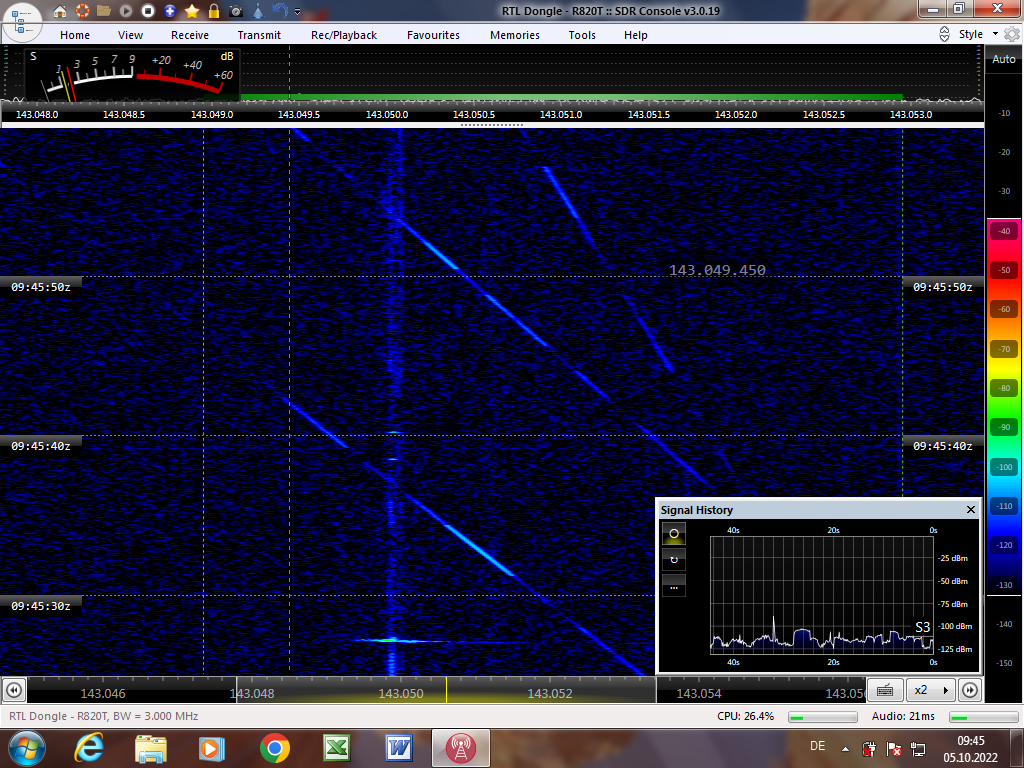Viewport: 1024px width, 768px height.
Task: Open the Windows Start button
Action: 26,748
